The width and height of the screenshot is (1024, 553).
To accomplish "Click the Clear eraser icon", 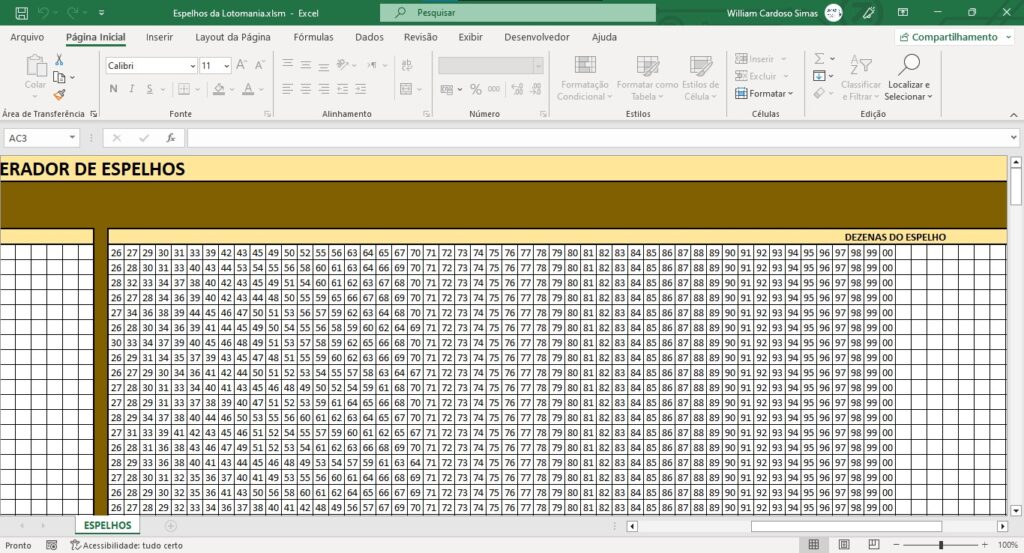I will pyautogui.click(x=819, y=94).
